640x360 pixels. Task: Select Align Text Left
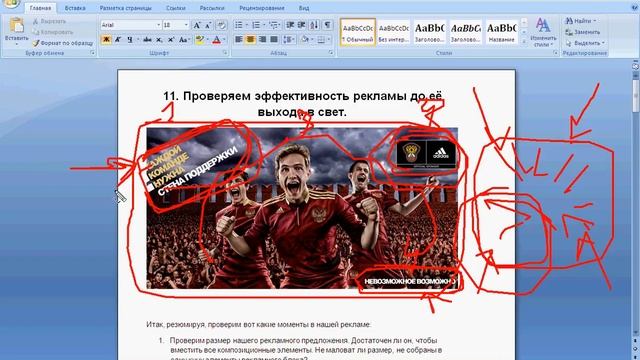pyautogui.click(x=239, y=40)
